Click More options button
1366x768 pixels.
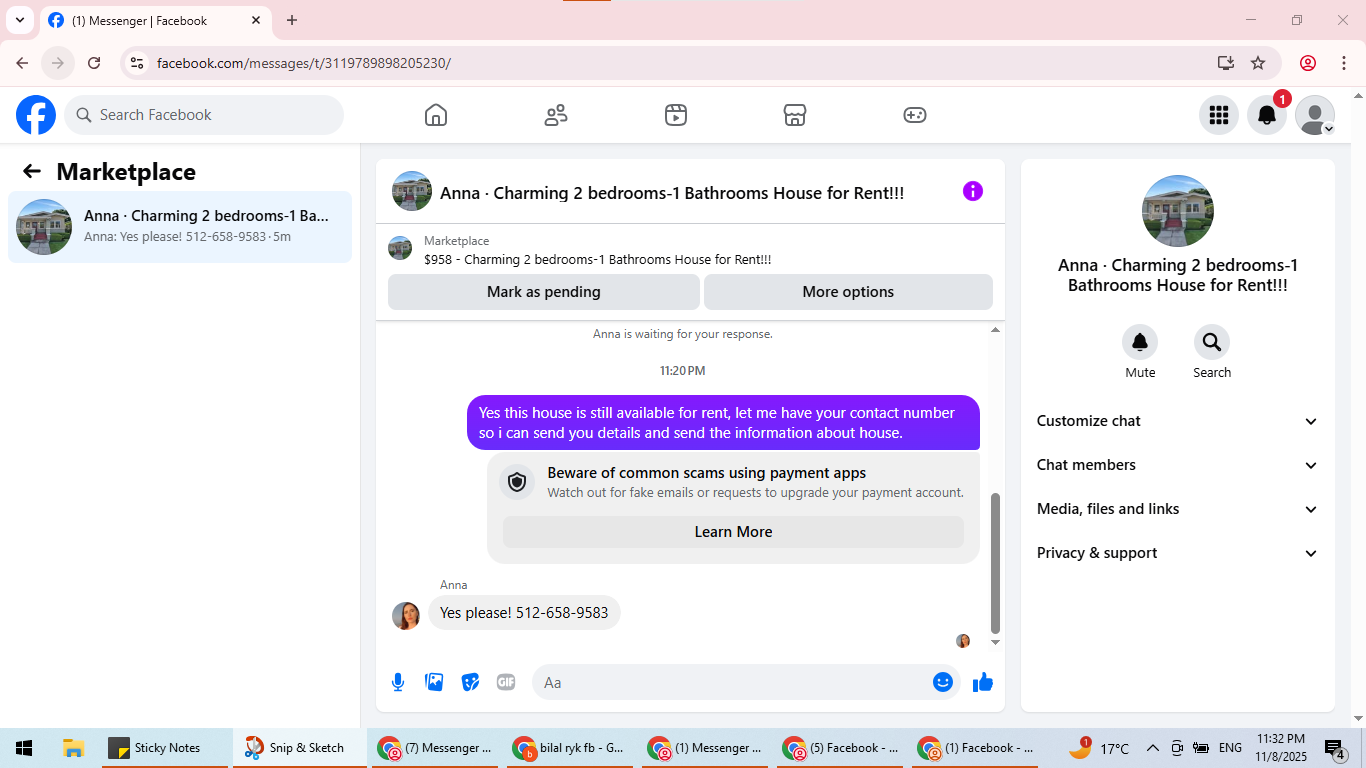point(848,292)
